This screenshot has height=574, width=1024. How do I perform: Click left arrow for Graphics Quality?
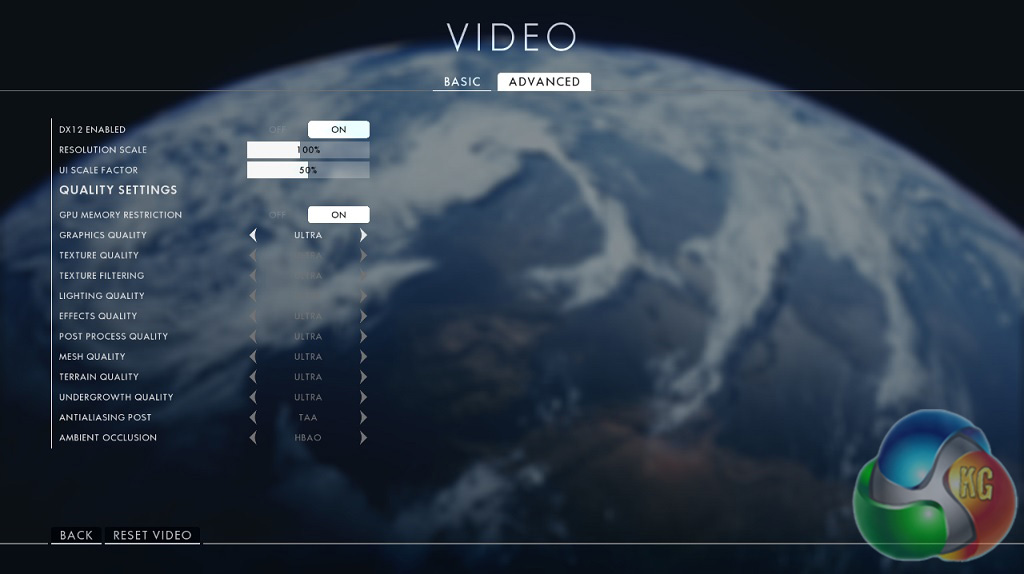pyautogui.click(x=253, y=235)
